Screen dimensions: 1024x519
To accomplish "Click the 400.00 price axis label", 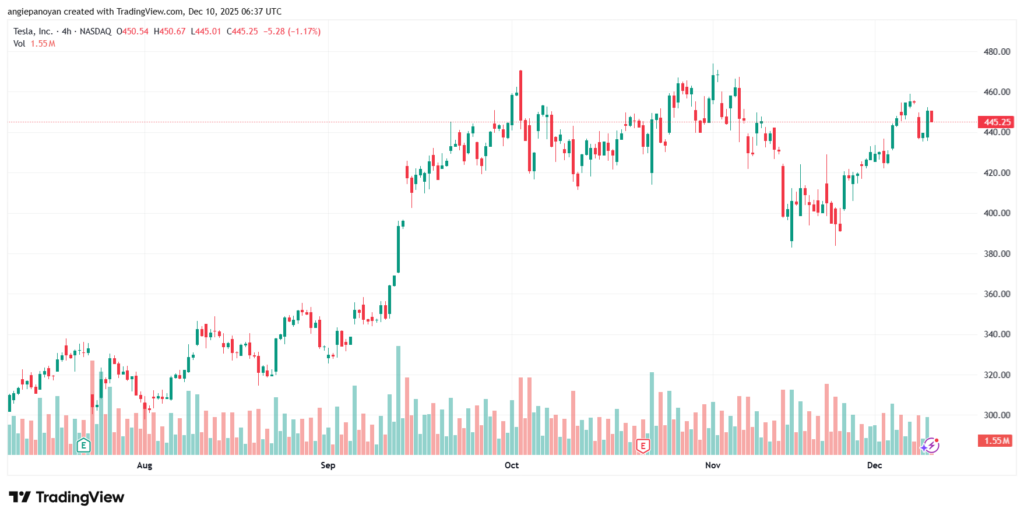I will pos(997,213).
